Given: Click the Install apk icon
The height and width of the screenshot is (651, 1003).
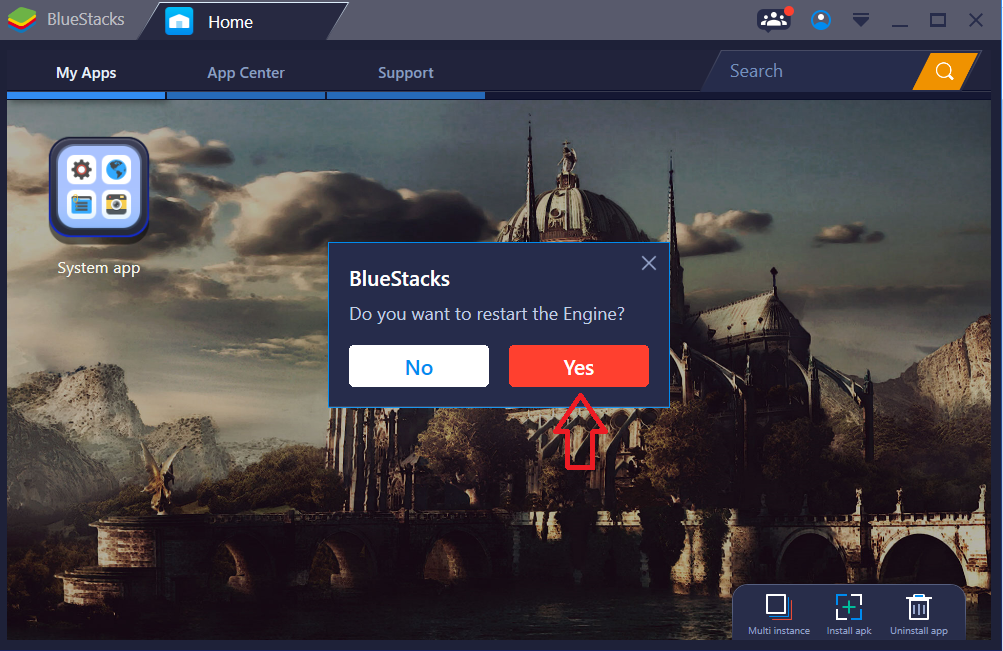Looking at the screenshot, I should [x=849, y=615].
